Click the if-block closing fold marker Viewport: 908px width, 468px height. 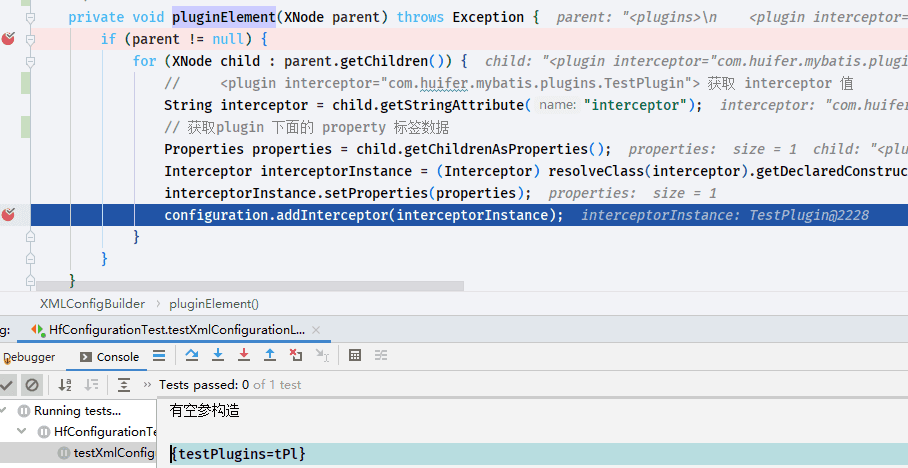[30, 259]
